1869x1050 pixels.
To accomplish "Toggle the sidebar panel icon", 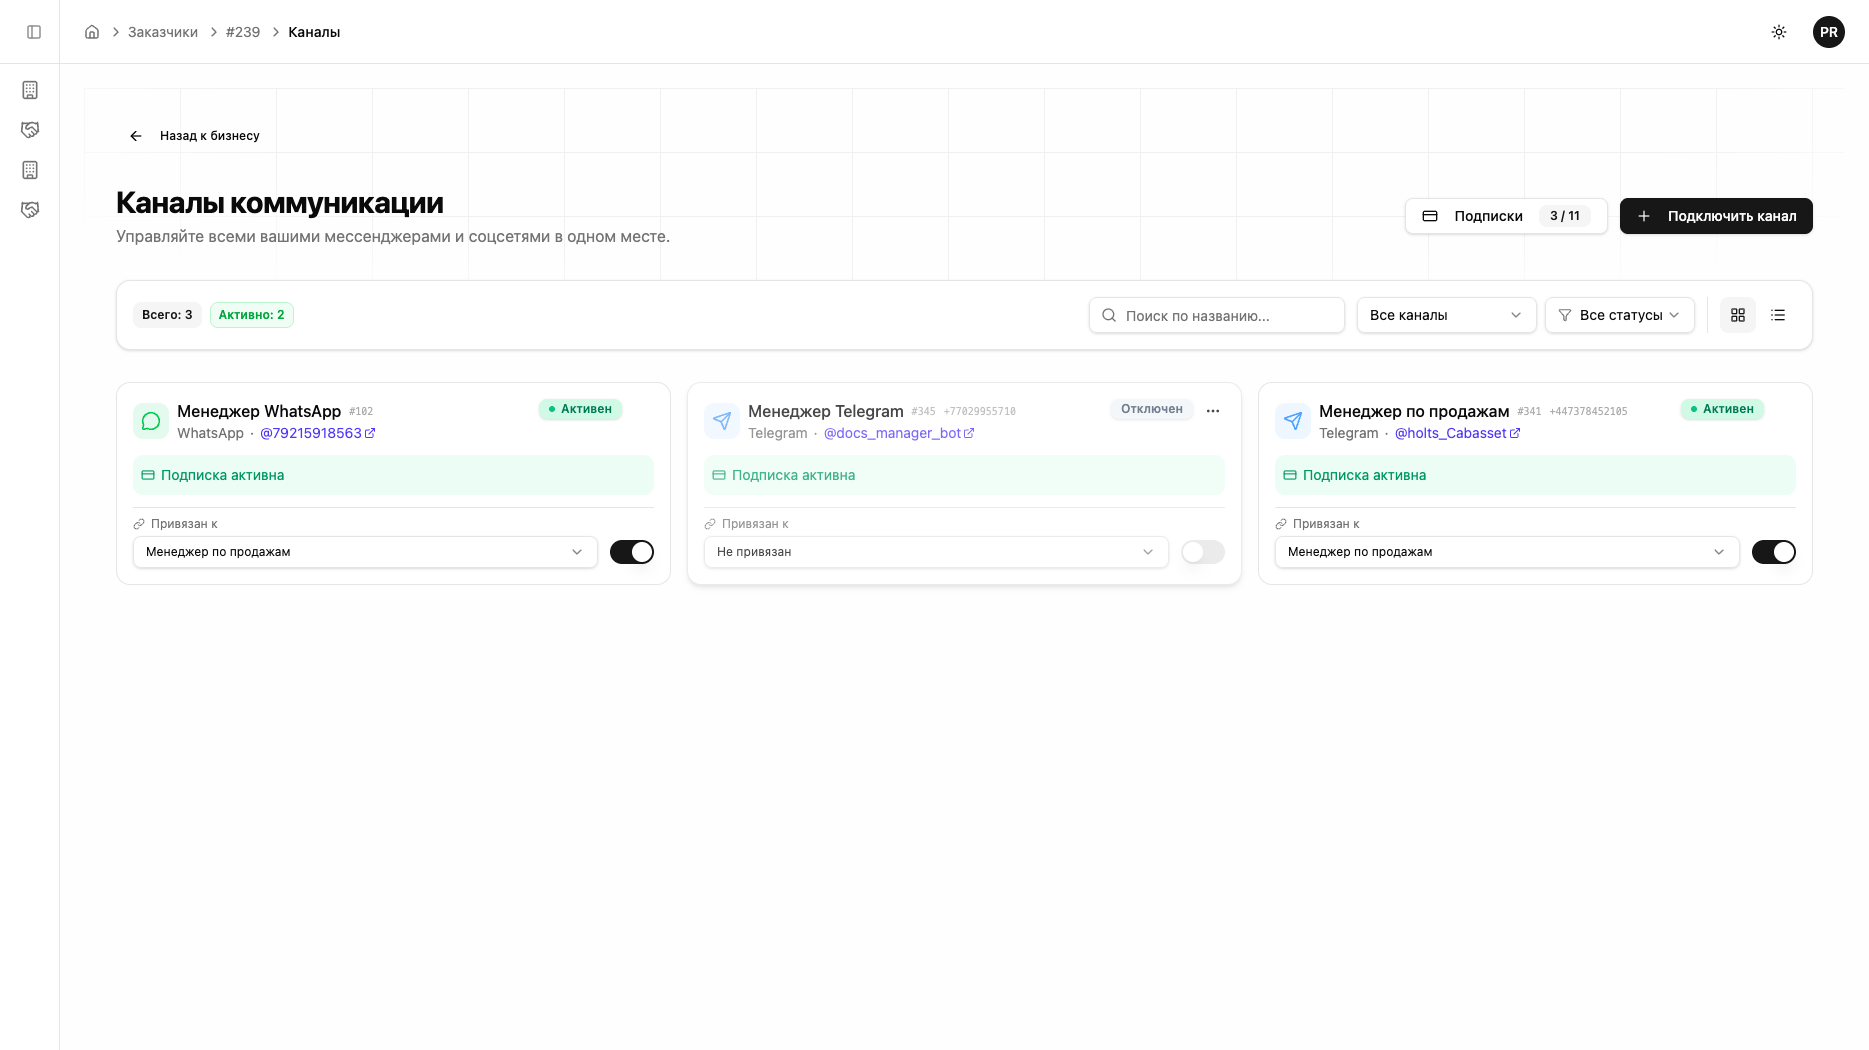I will click(x=34, y=32).
